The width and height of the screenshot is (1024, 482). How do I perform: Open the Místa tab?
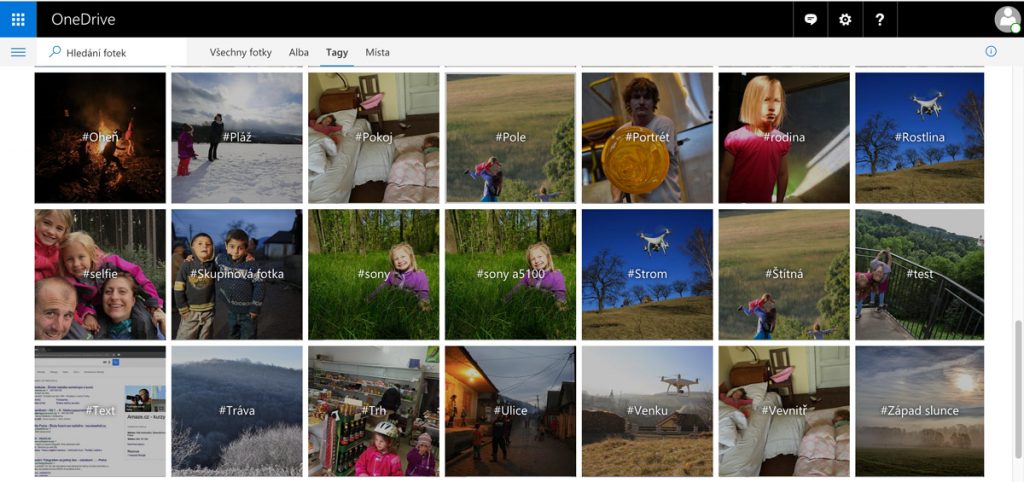pyautogui.click(x=377, y=53)
